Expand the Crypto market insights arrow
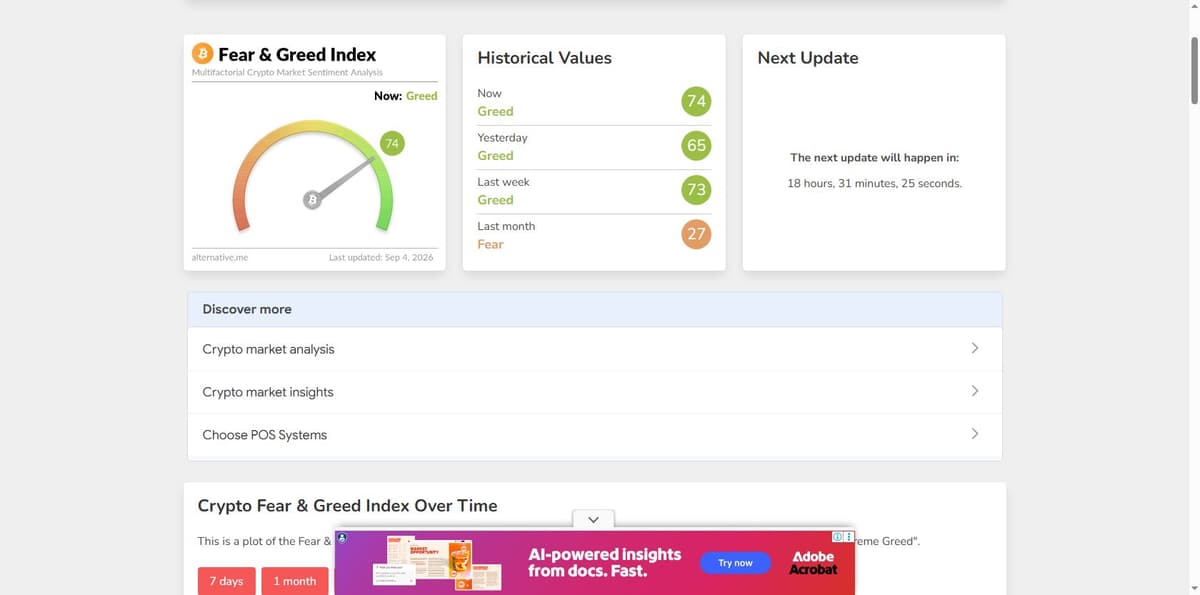The width and height of the screenshot is (1200, 595). click(x=975, y=391)
